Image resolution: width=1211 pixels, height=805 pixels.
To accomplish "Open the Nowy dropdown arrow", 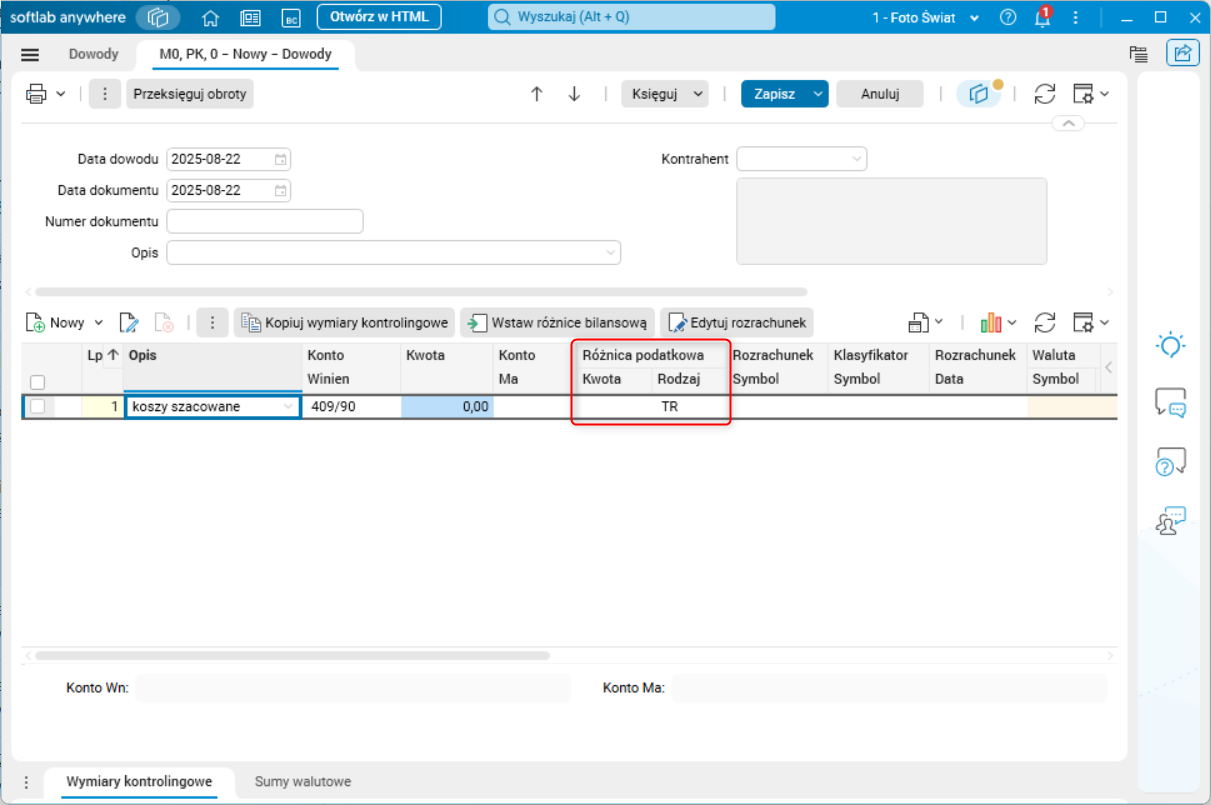I will 98,322.
